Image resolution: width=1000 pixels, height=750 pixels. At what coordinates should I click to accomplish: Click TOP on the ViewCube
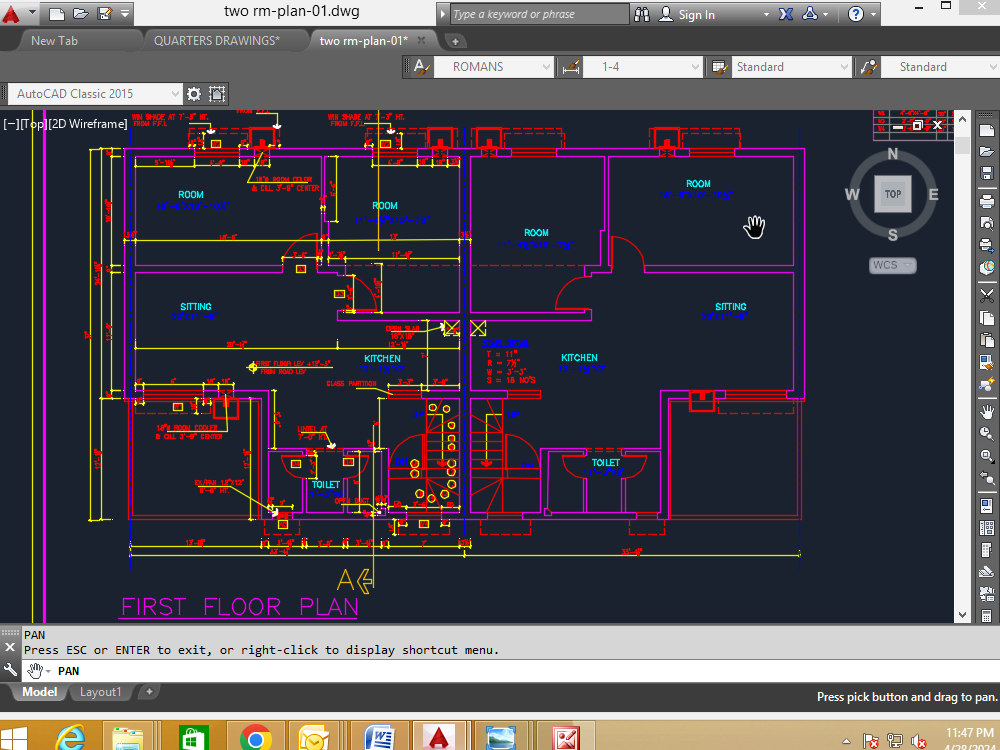pyautogui.click(x=892, y=194)
